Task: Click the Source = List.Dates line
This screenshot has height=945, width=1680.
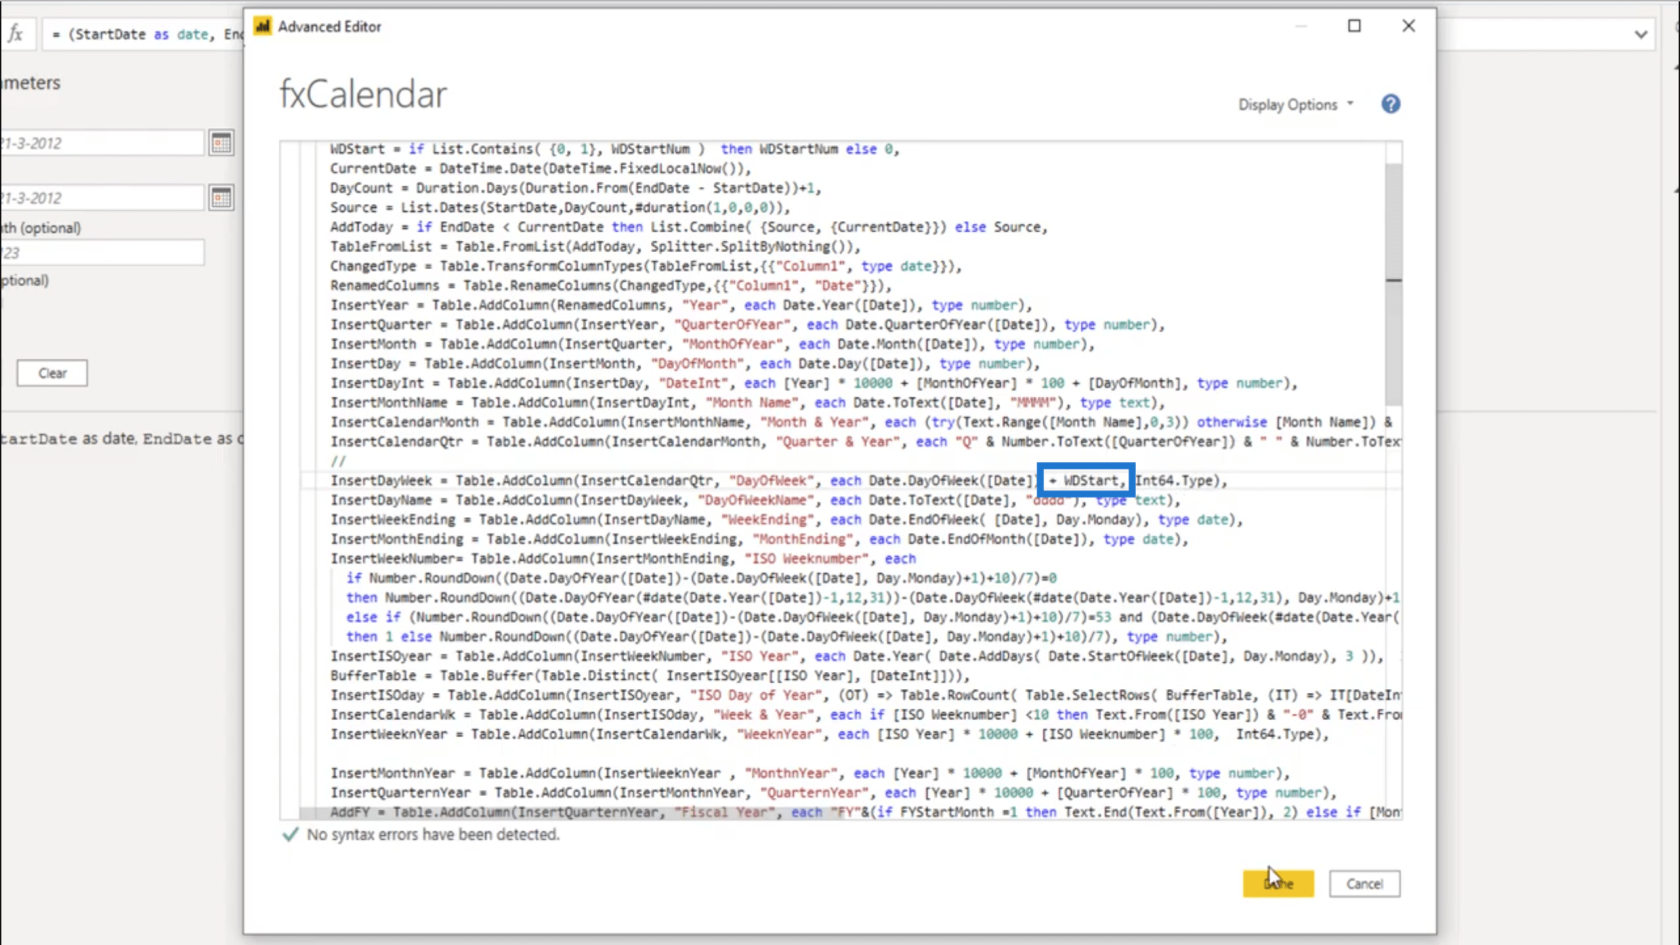Action: [560, 208]
